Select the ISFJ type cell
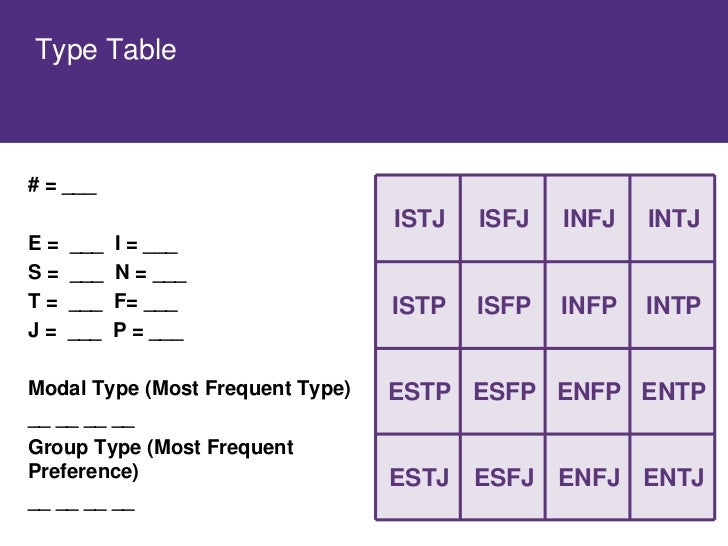The width and height of the screenshot is (728, 546). [503, 218]
